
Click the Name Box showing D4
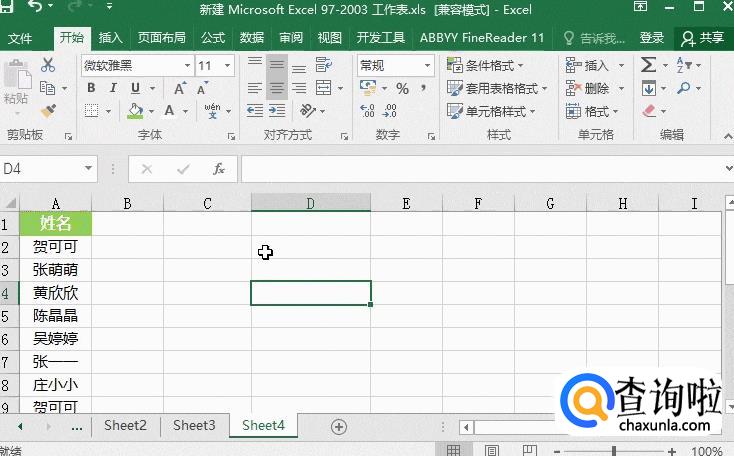pos(40,169)
